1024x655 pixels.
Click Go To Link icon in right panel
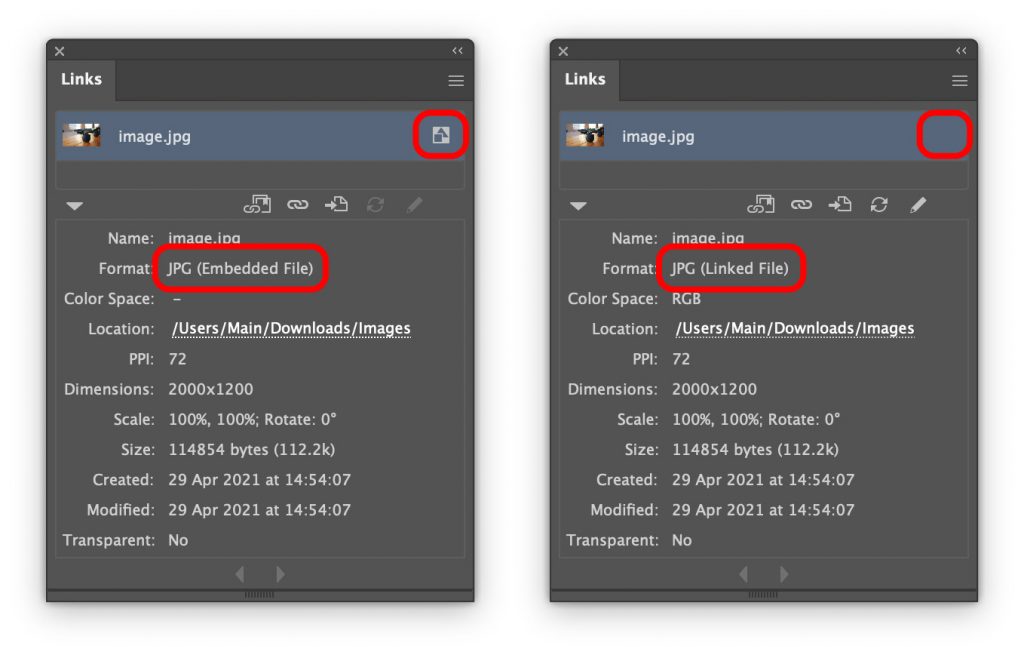click(840, 204)
